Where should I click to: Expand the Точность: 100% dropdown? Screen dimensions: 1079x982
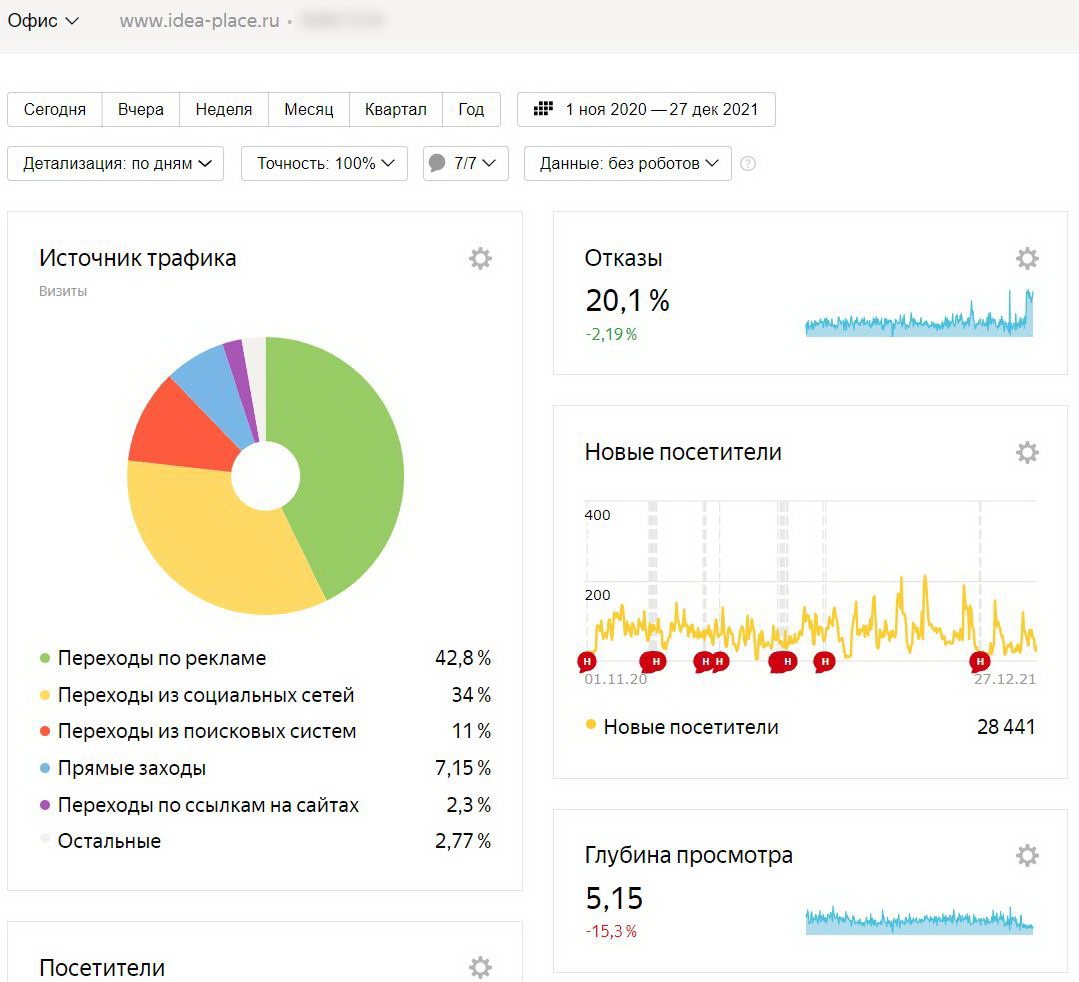click(324, 164)
